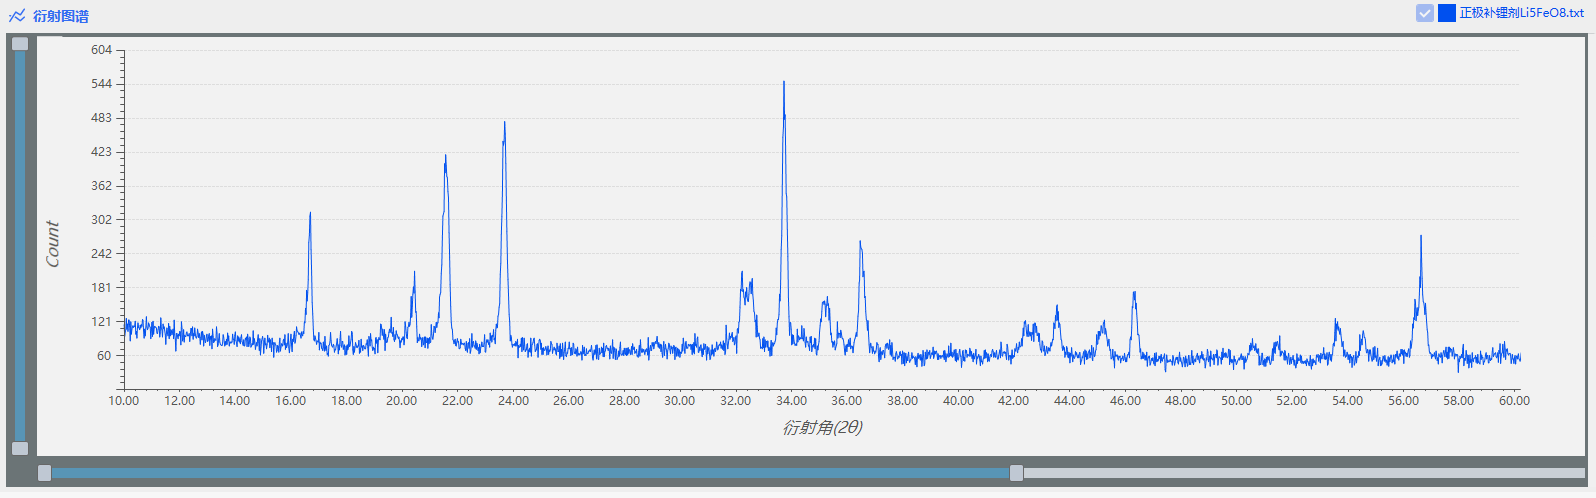Image resolution: width=1596 pixels, height=498 pixels.
Task: Click the diffraction peak near 16.7 degrees
Action: (x=310, y=215)
